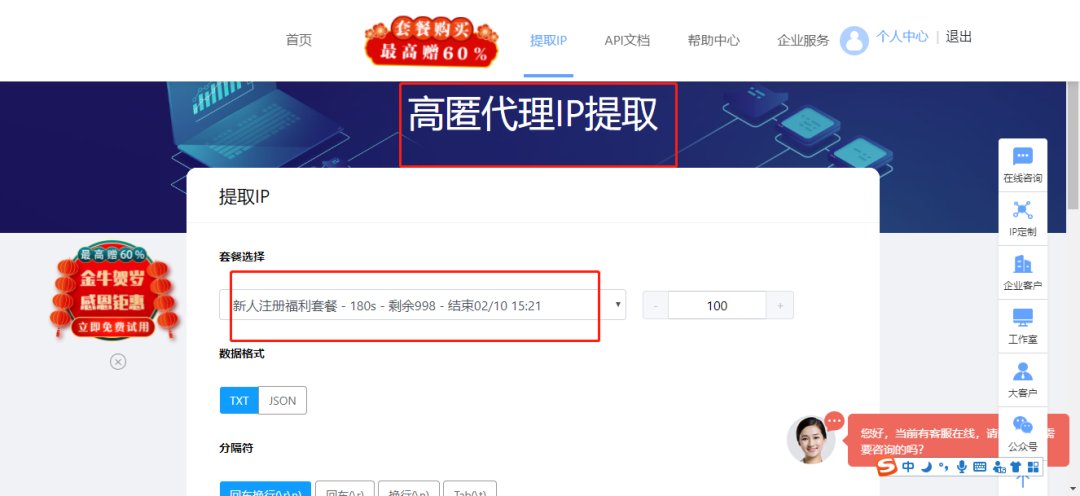The width and height of the screenshot is (1080, 496).
Task: Click the 数据格式 label
Action: point(242,353)
